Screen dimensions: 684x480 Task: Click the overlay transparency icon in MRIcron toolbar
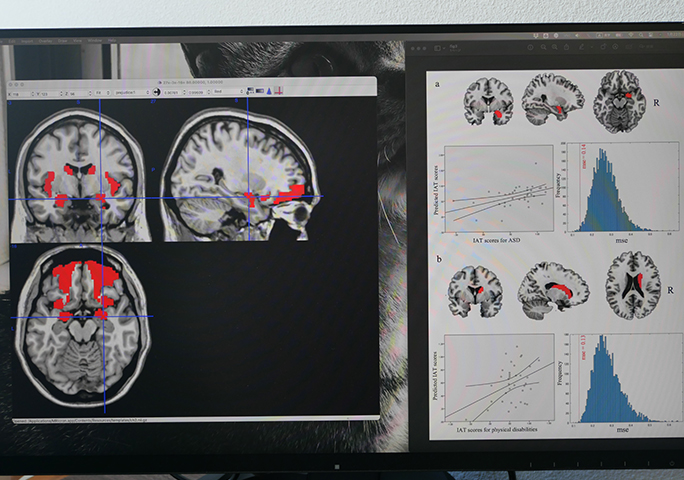(250, 91)
